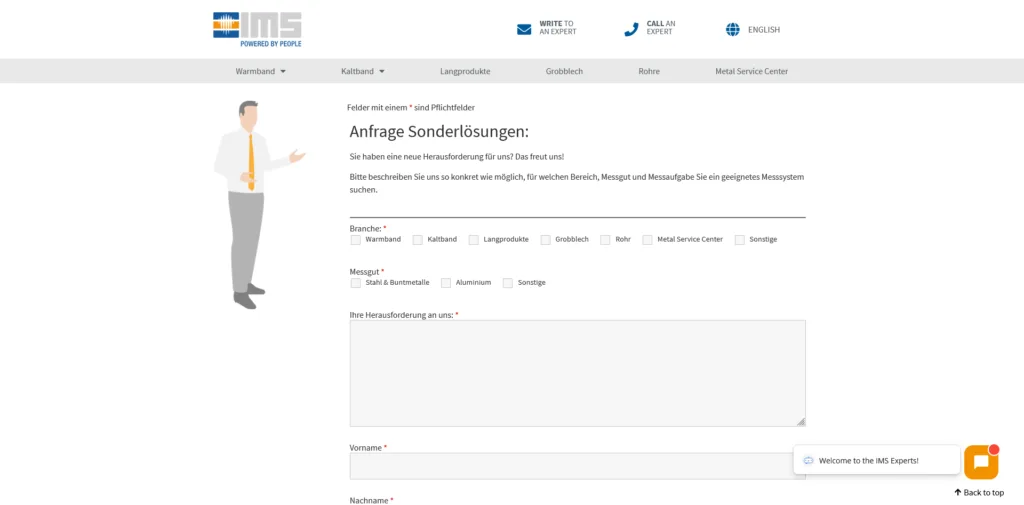
Task: Click the globe language icon
Action: 733,29
